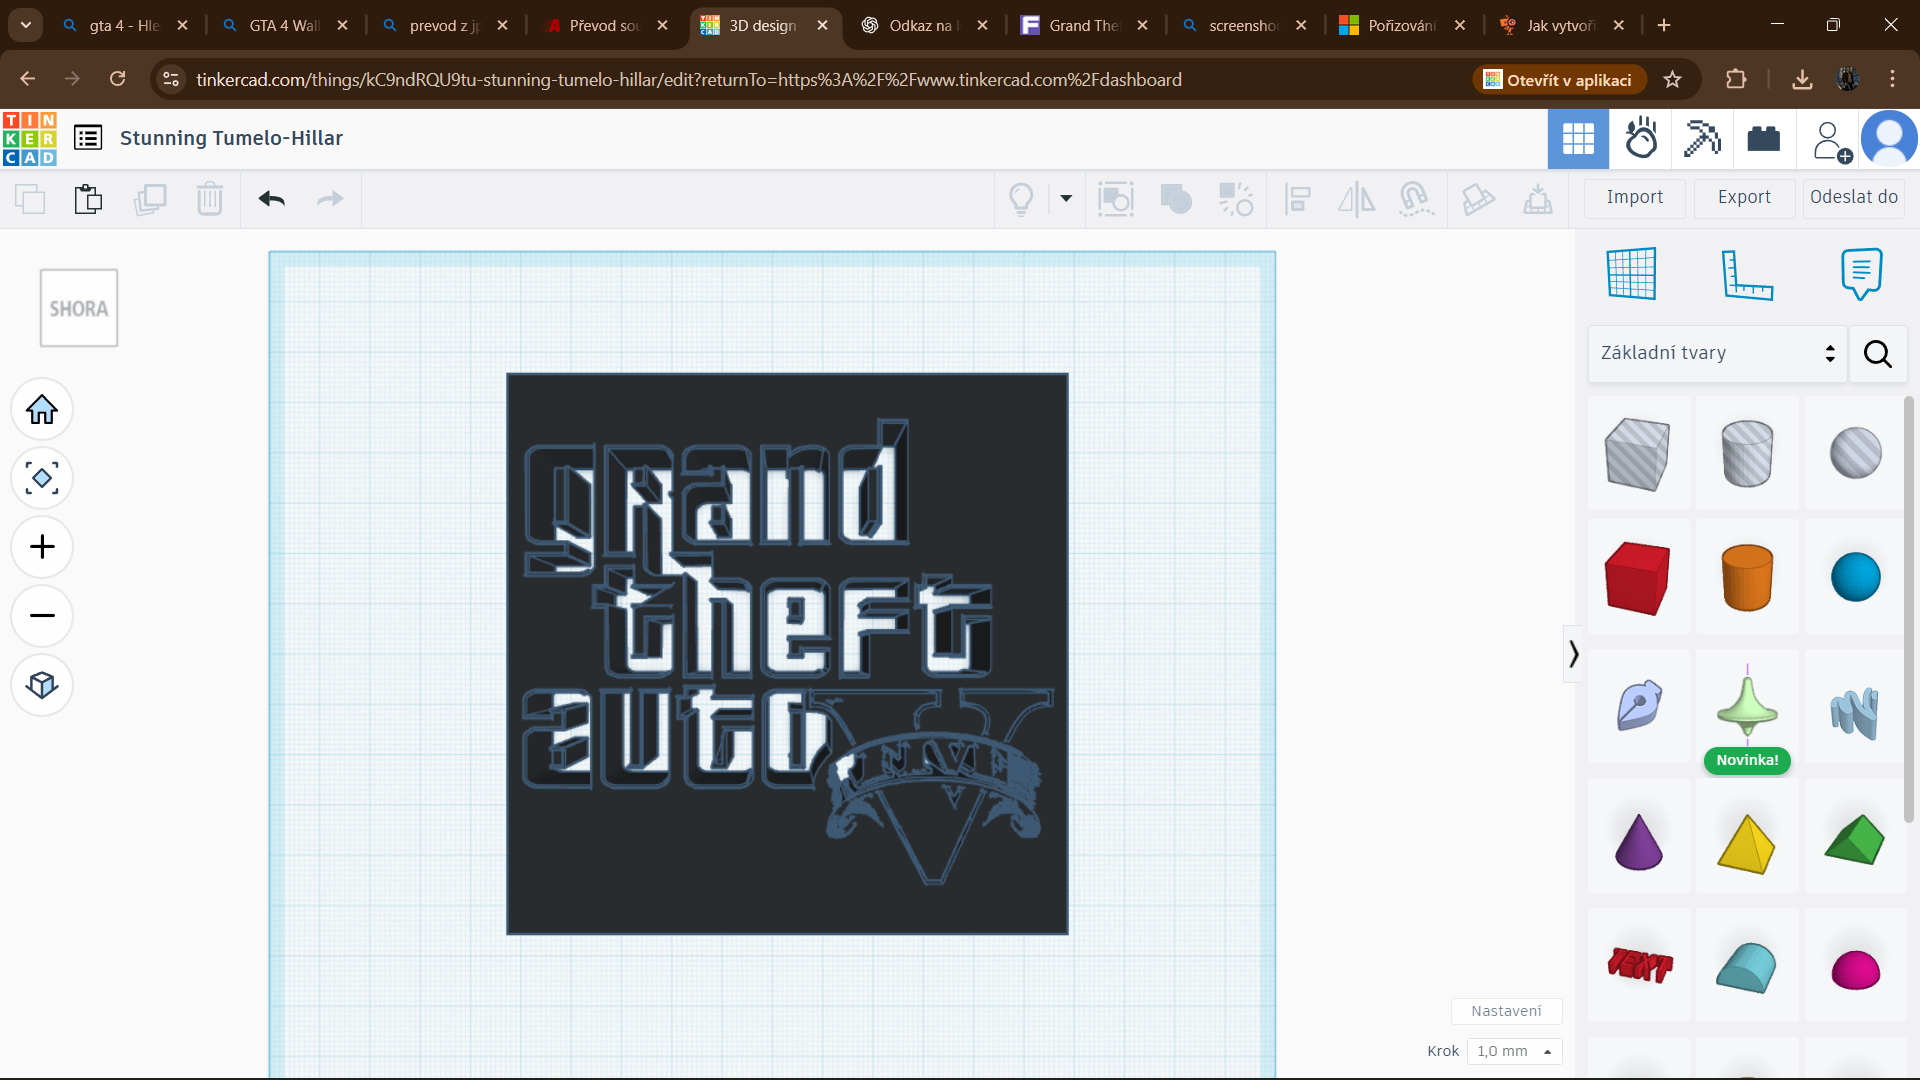Click the Home view icon

[42, 409]
